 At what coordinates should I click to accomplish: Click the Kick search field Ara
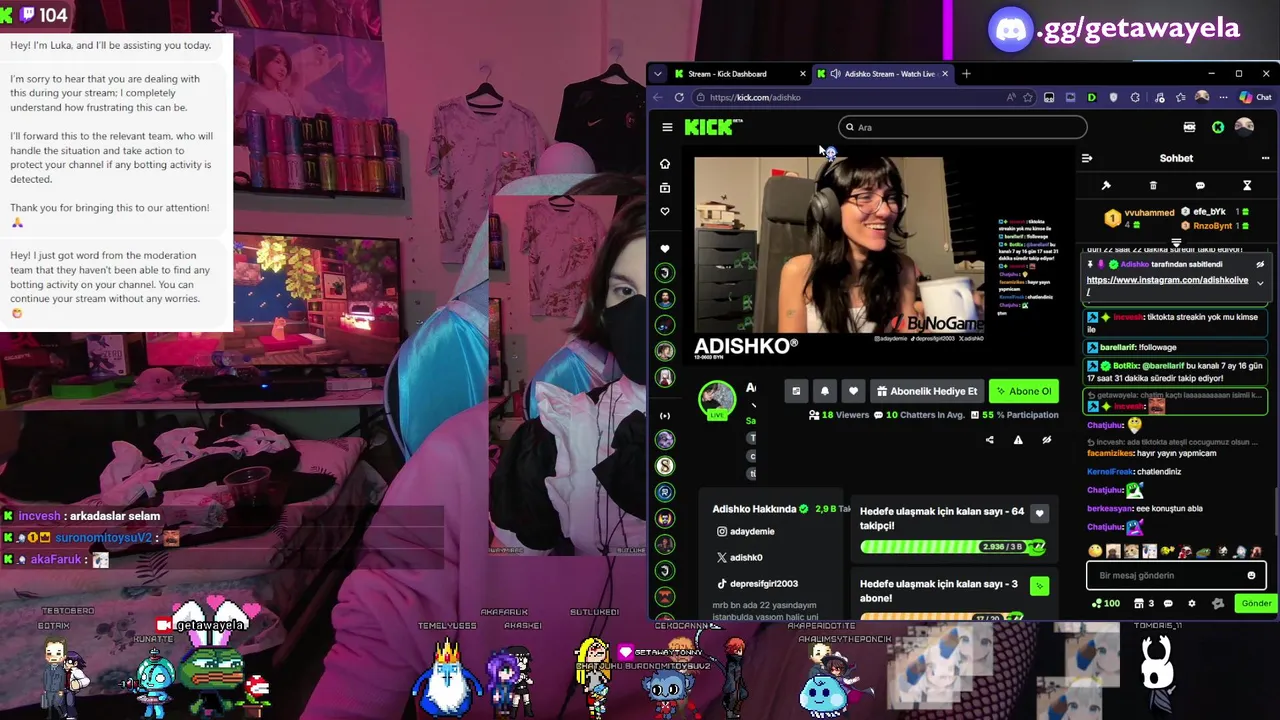[x=962, y=127]
